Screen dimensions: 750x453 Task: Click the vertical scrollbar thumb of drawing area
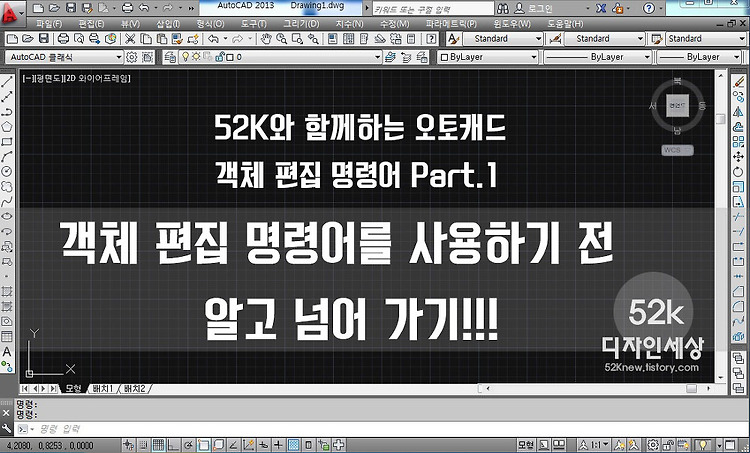click(x=721, y=118)
